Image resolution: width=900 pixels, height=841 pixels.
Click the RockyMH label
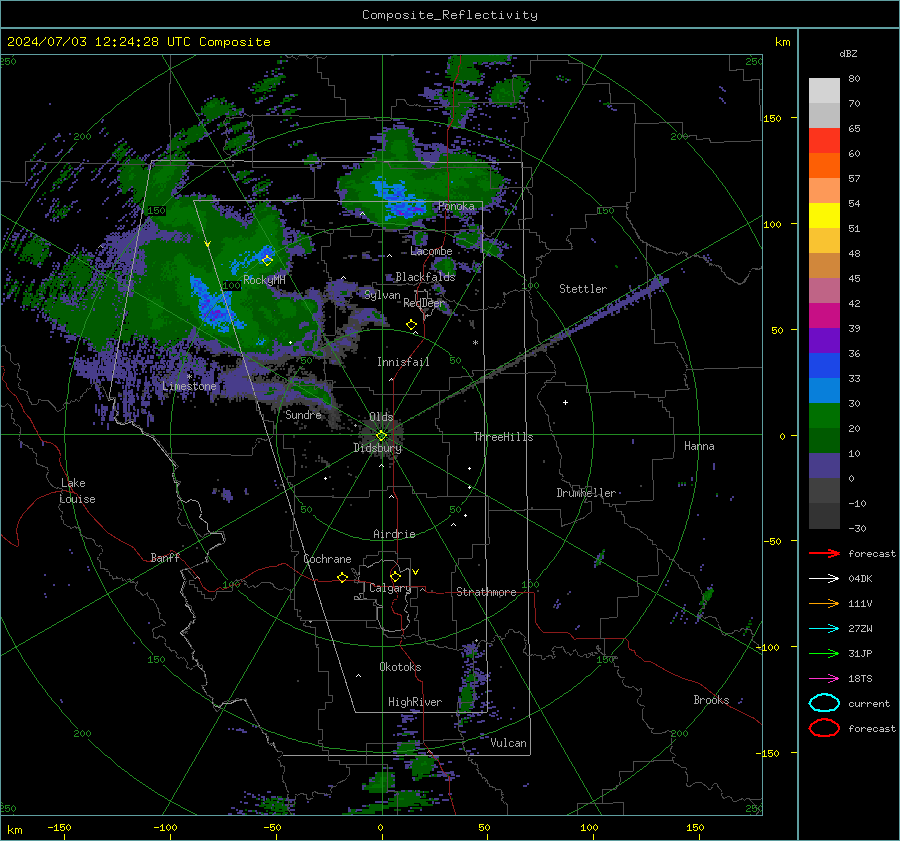[264, 280]
